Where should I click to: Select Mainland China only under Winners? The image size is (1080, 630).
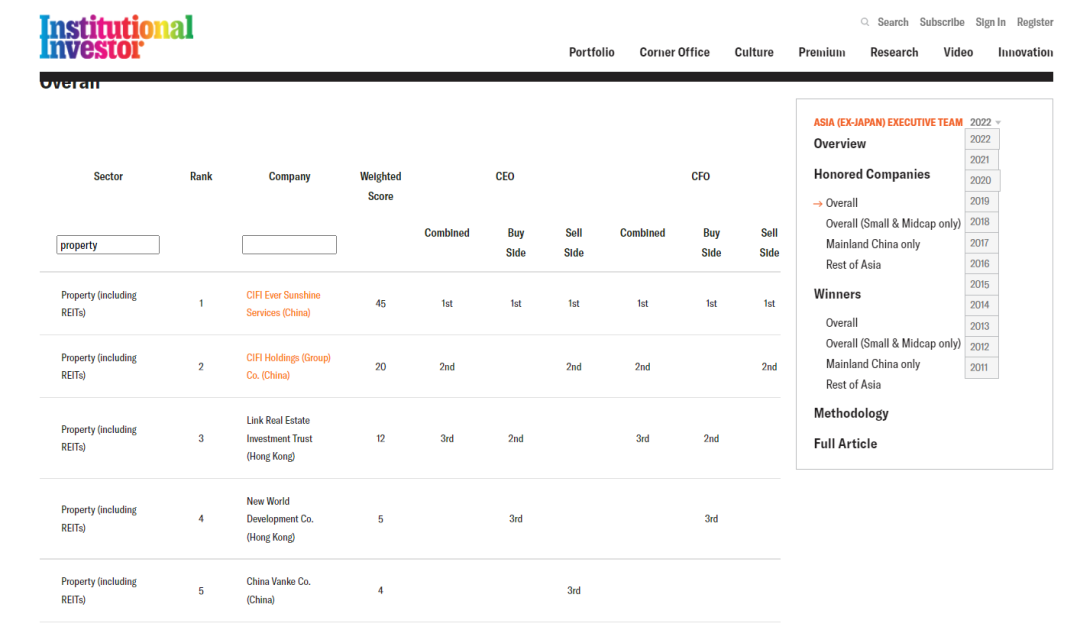[873, 364]
